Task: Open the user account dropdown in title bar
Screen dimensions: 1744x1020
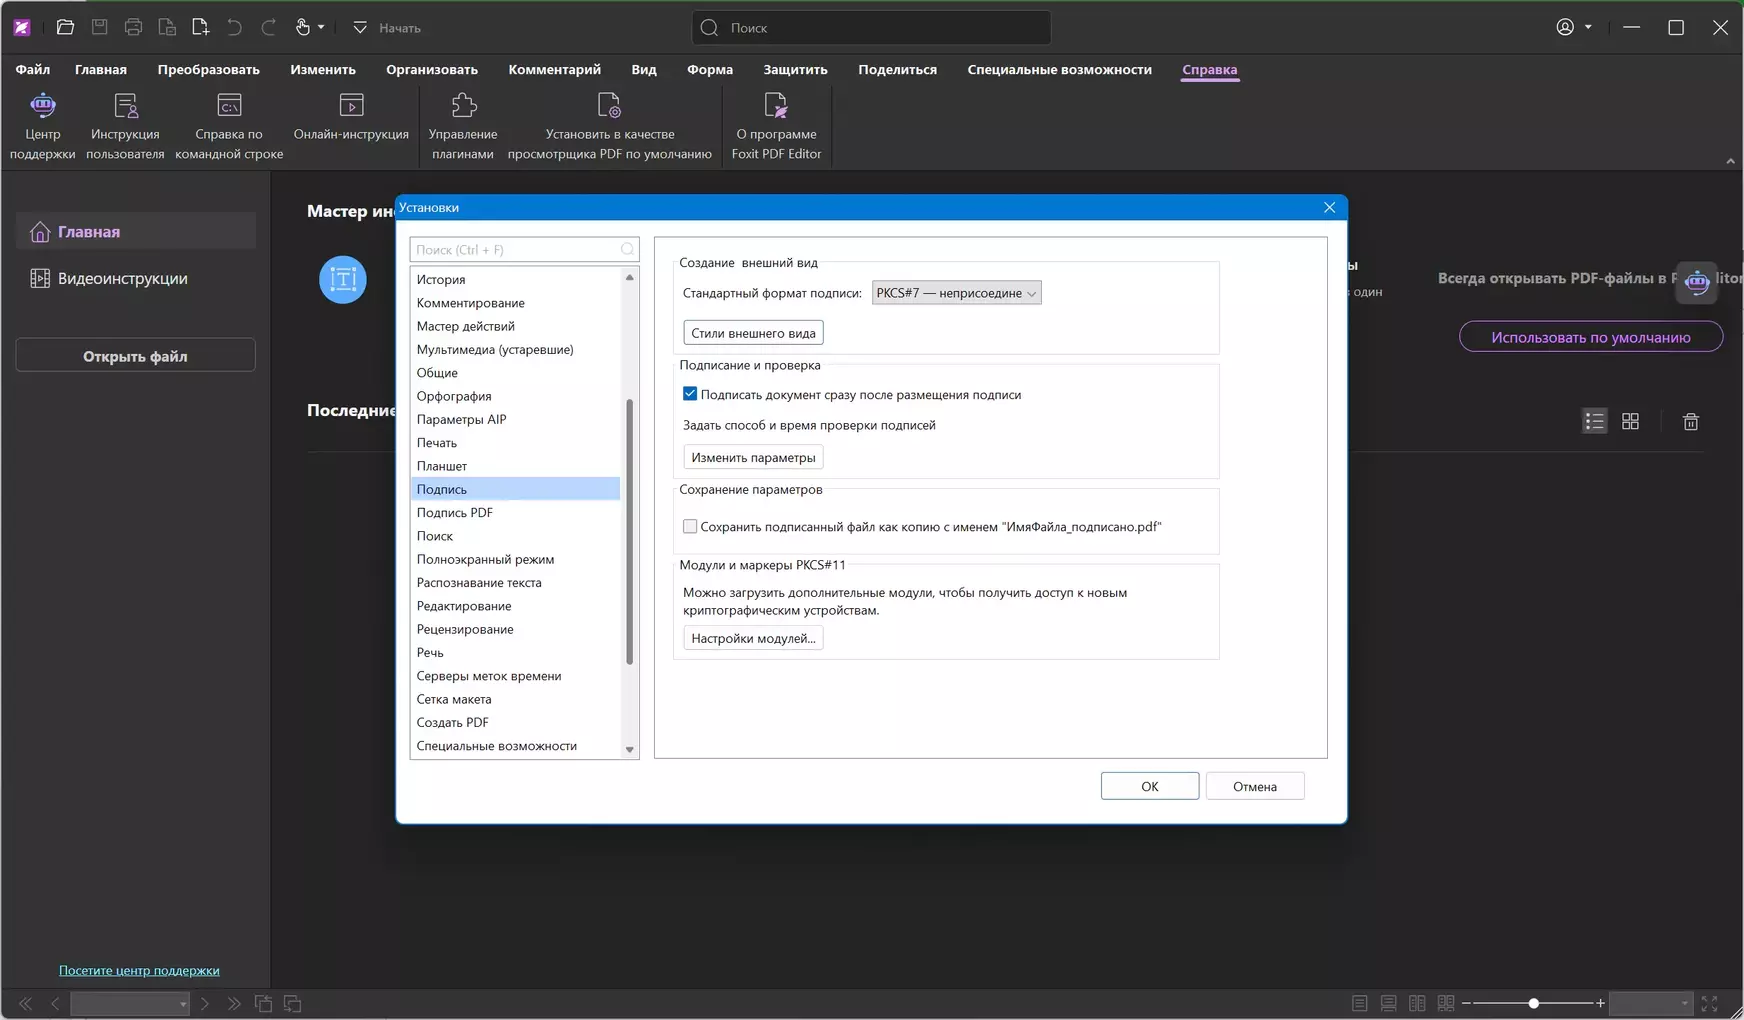Action: 1573,28
